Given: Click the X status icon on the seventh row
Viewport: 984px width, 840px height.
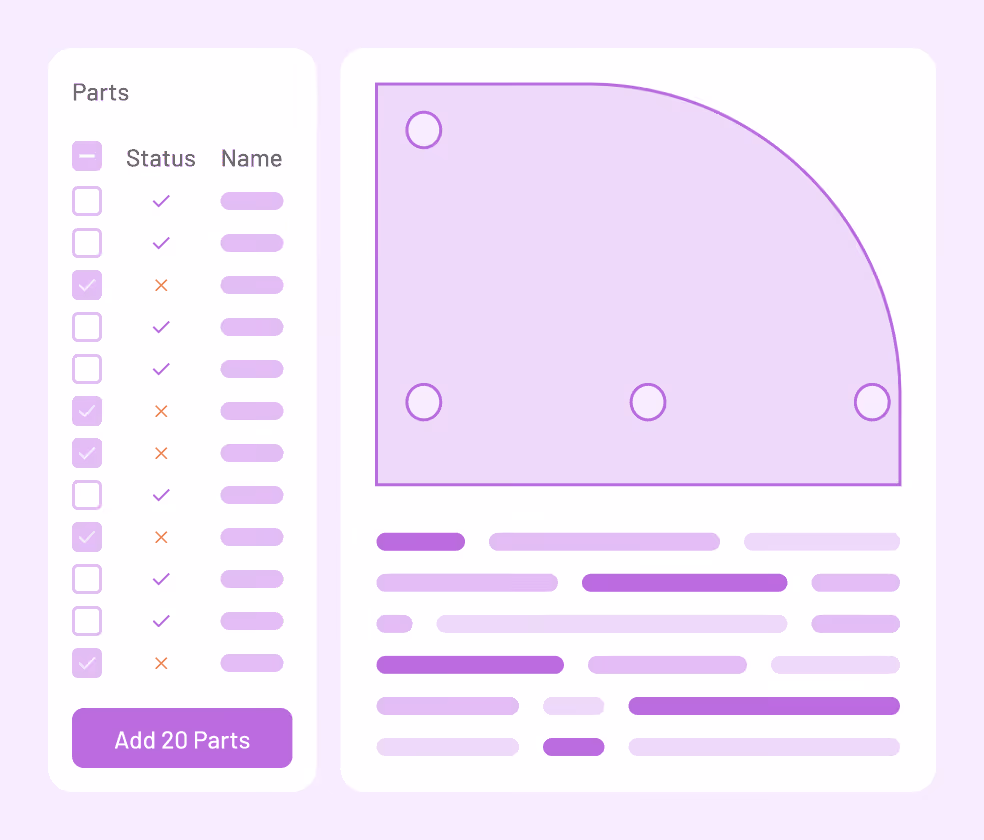Looking at the screenshot, I should point(161,453).
